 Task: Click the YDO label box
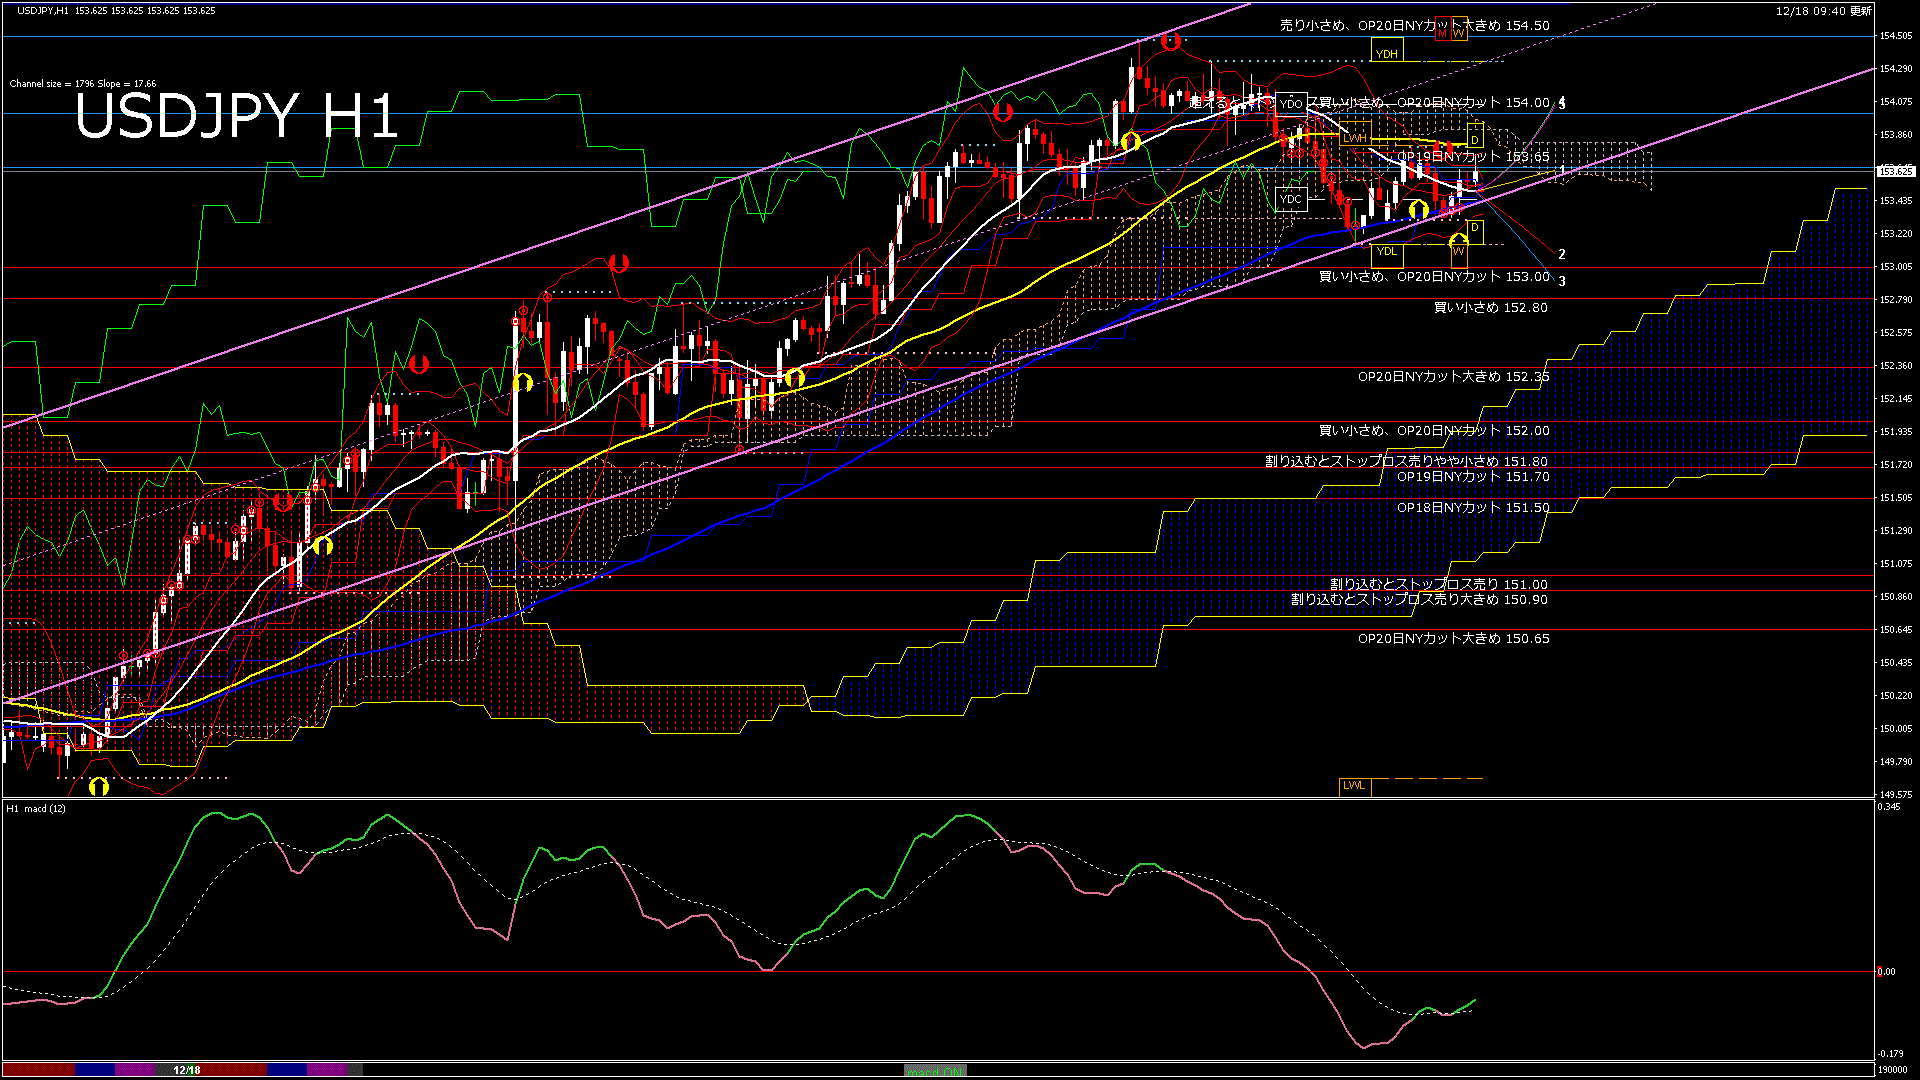tap(1291, 104)
